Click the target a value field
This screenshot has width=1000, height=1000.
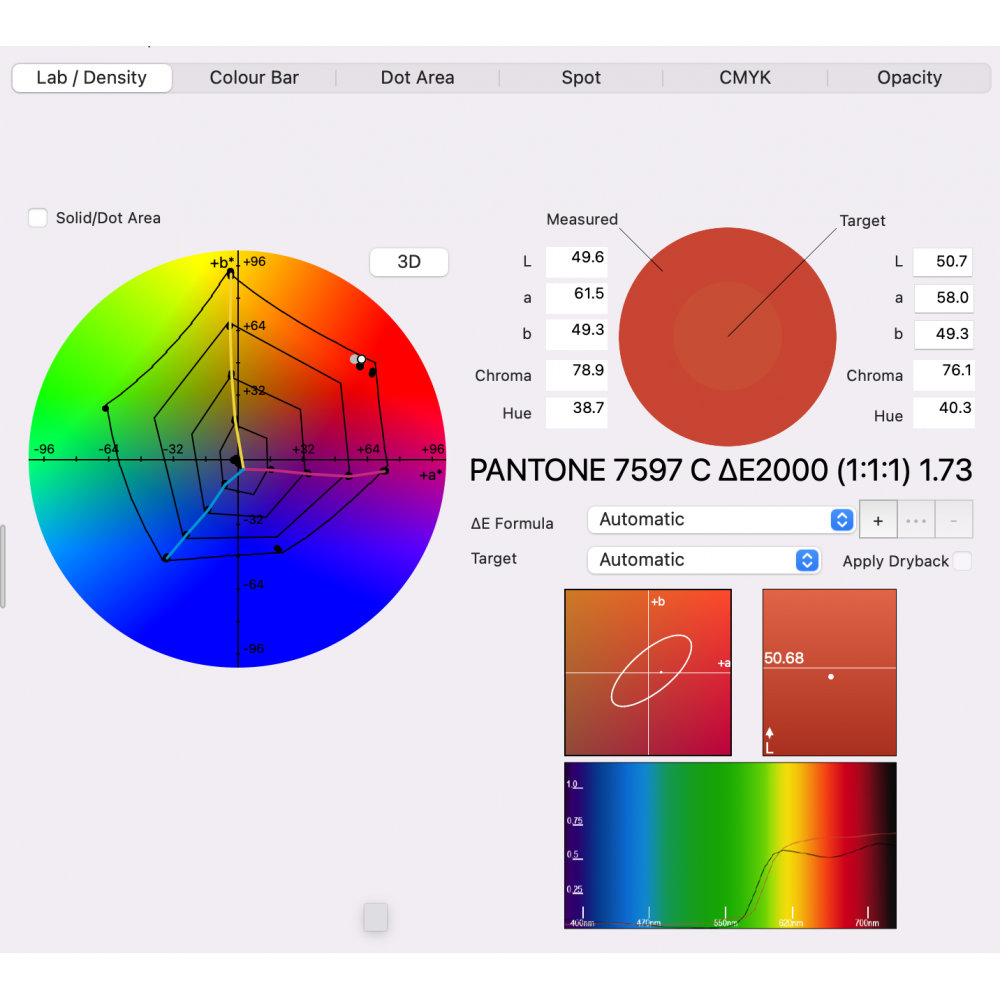(x=943, y=298)
